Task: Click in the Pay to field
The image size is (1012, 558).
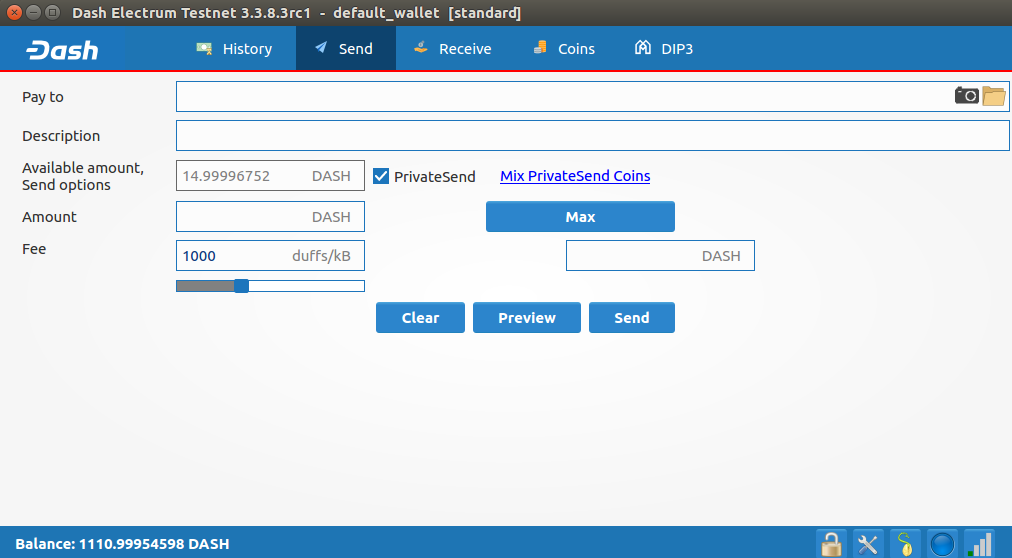Action: pyautogui.click(x=592, y=96)
